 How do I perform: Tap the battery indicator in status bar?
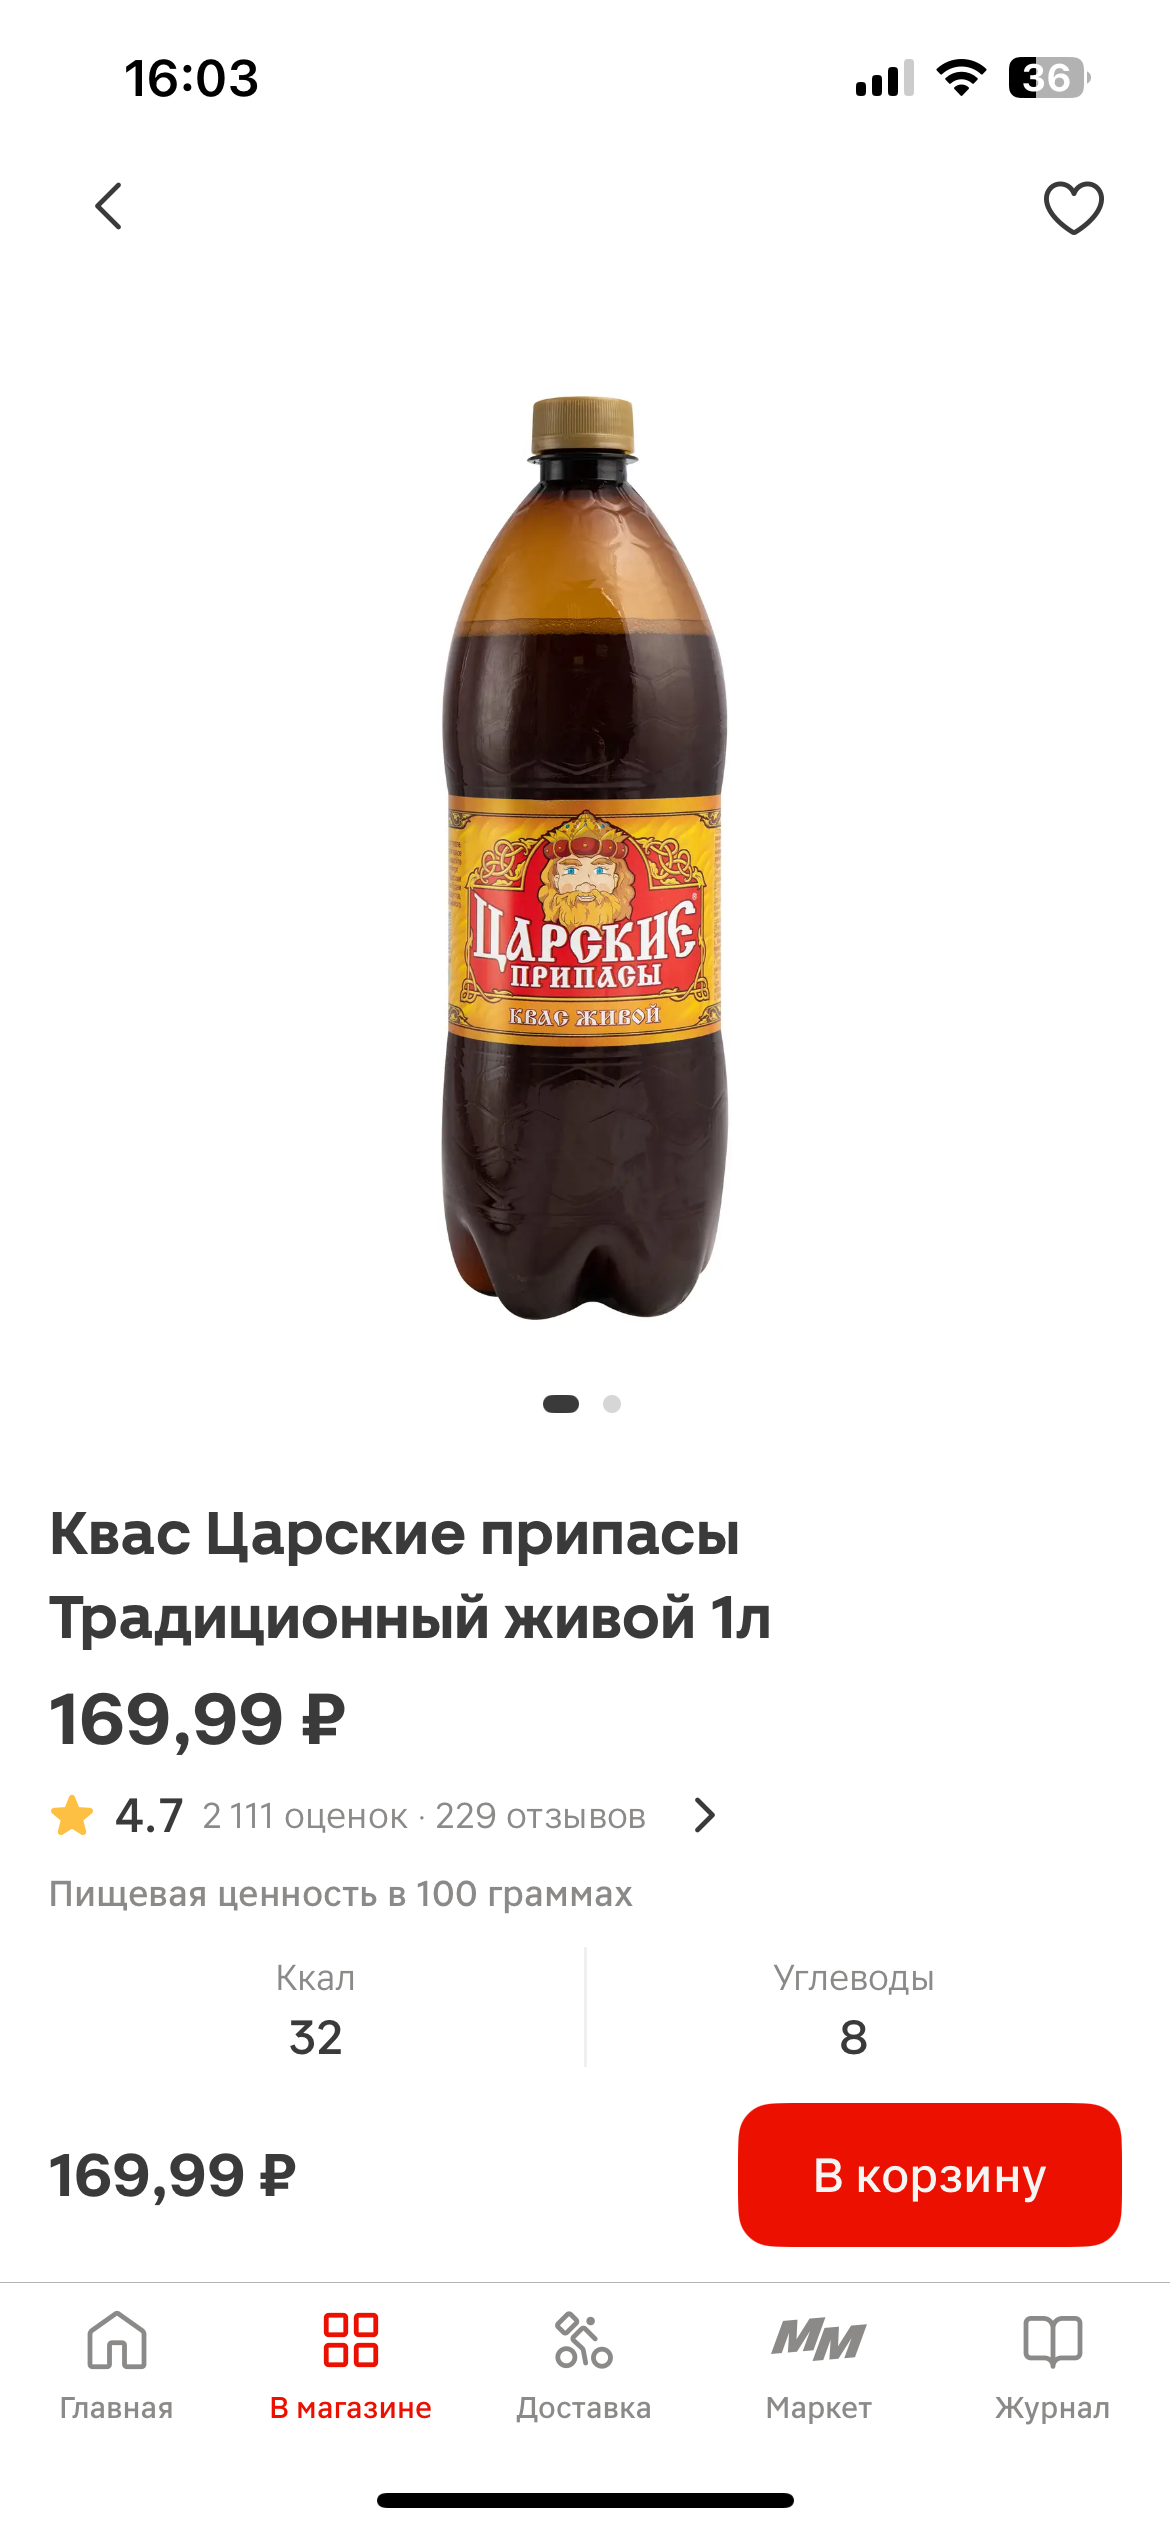pyautogui.click(x=1049, y=78)
